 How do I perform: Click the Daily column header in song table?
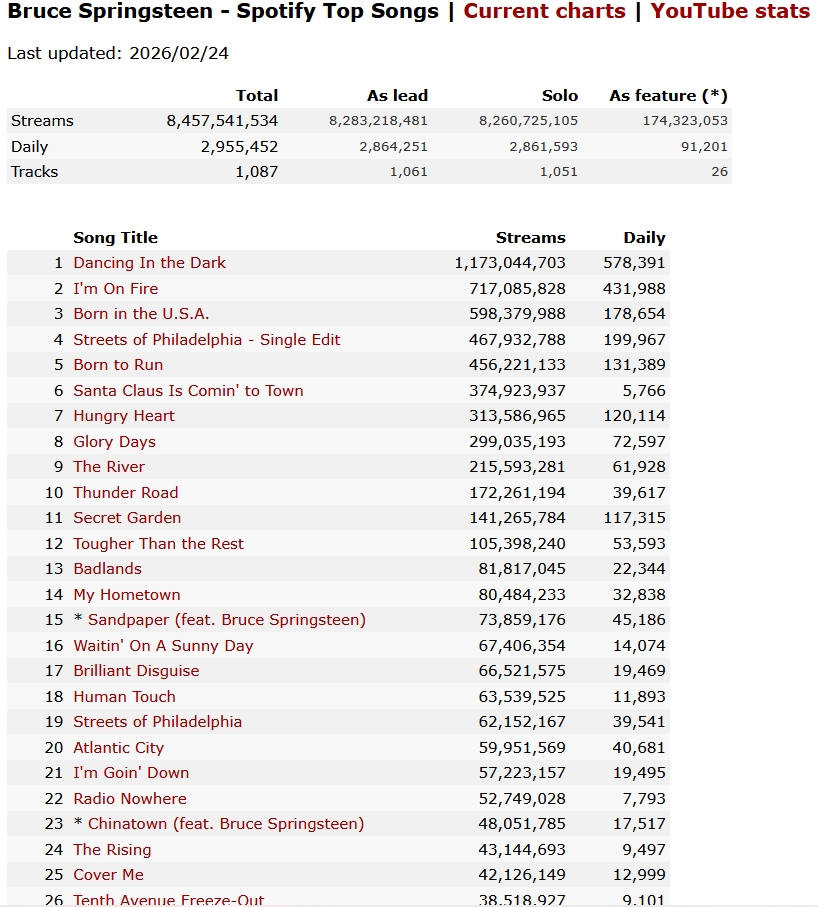[x=644, y=238]
